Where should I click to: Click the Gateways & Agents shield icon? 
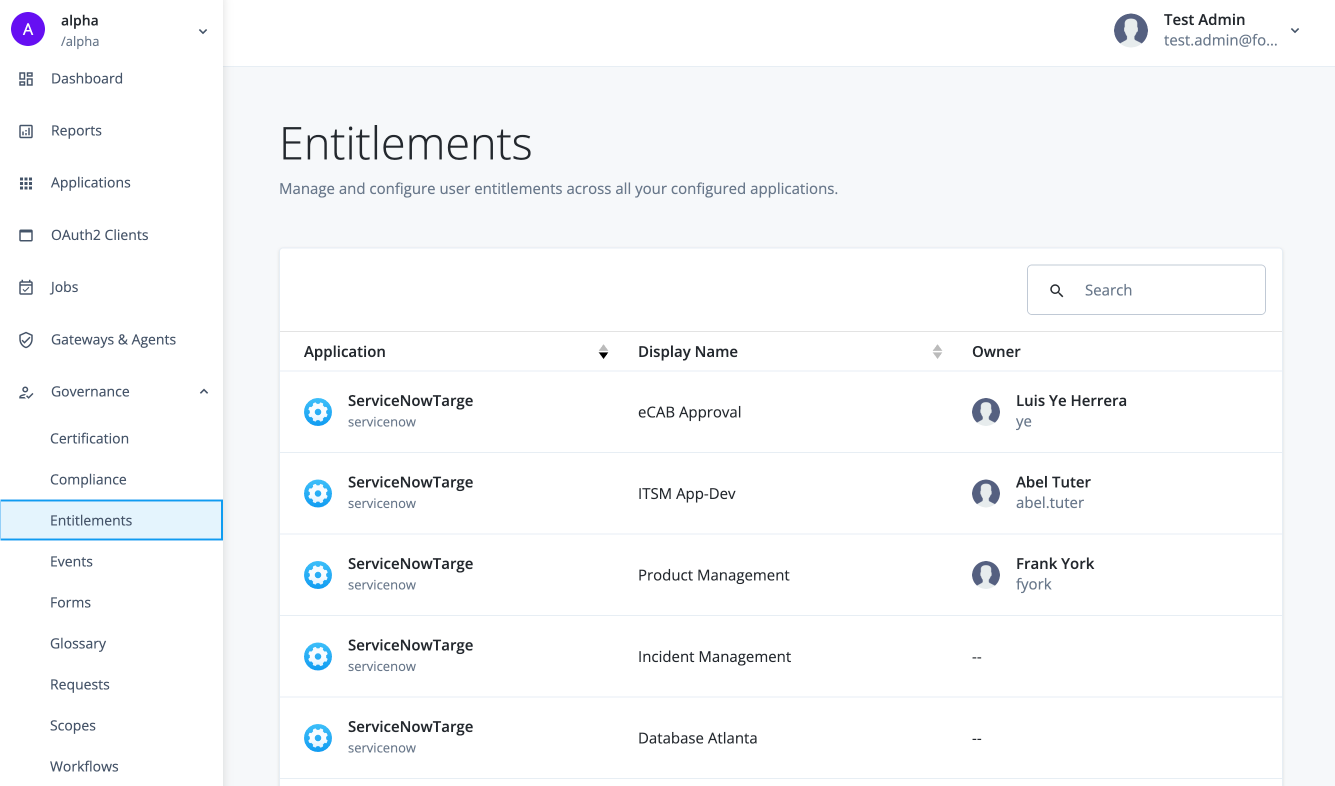point(26,339)
